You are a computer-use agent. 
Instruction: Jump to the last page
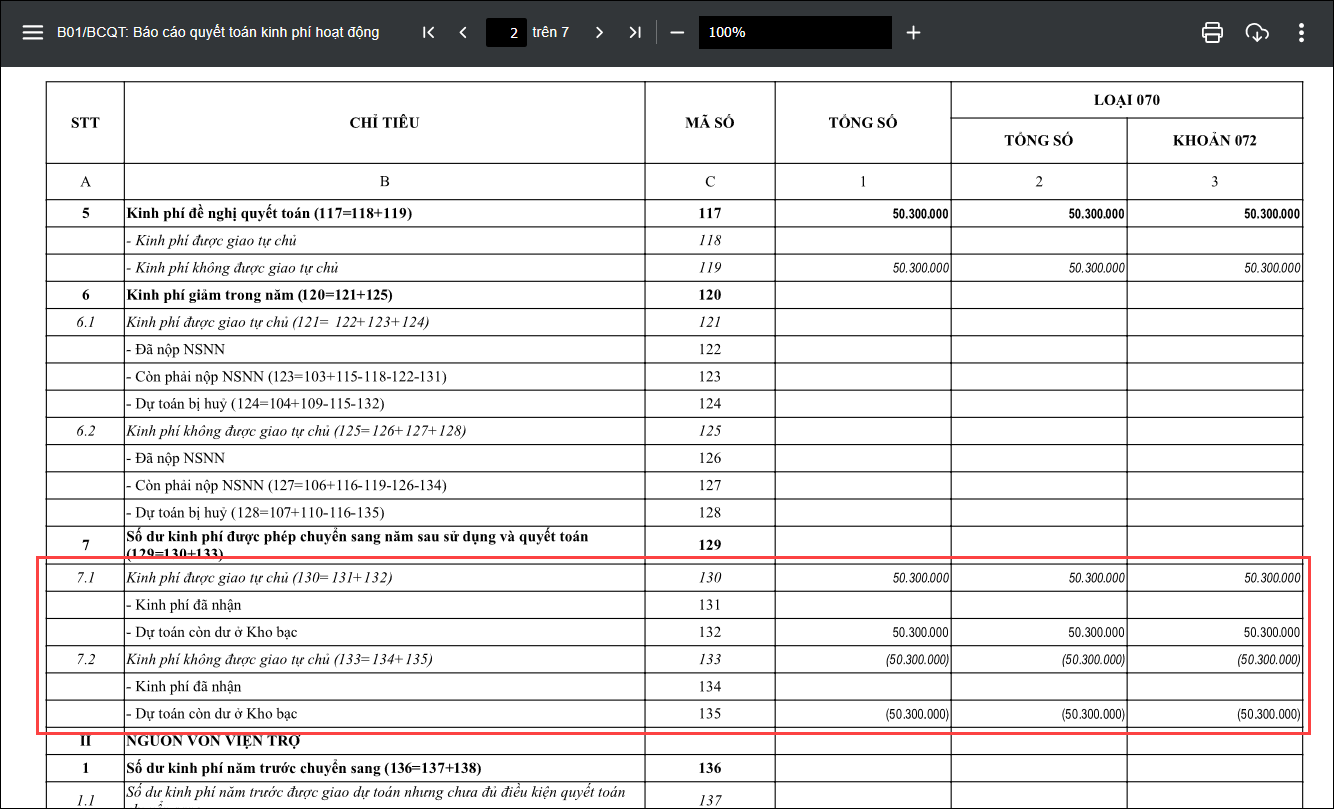634,32
